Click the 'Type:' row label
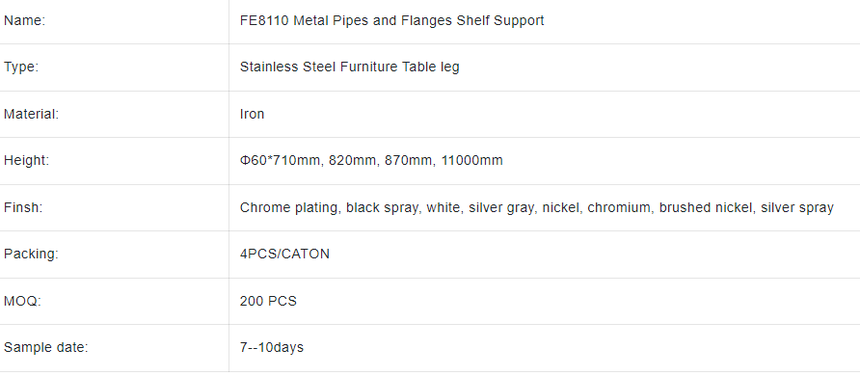Viewport: 860px width, 376px height. point(21,67)
